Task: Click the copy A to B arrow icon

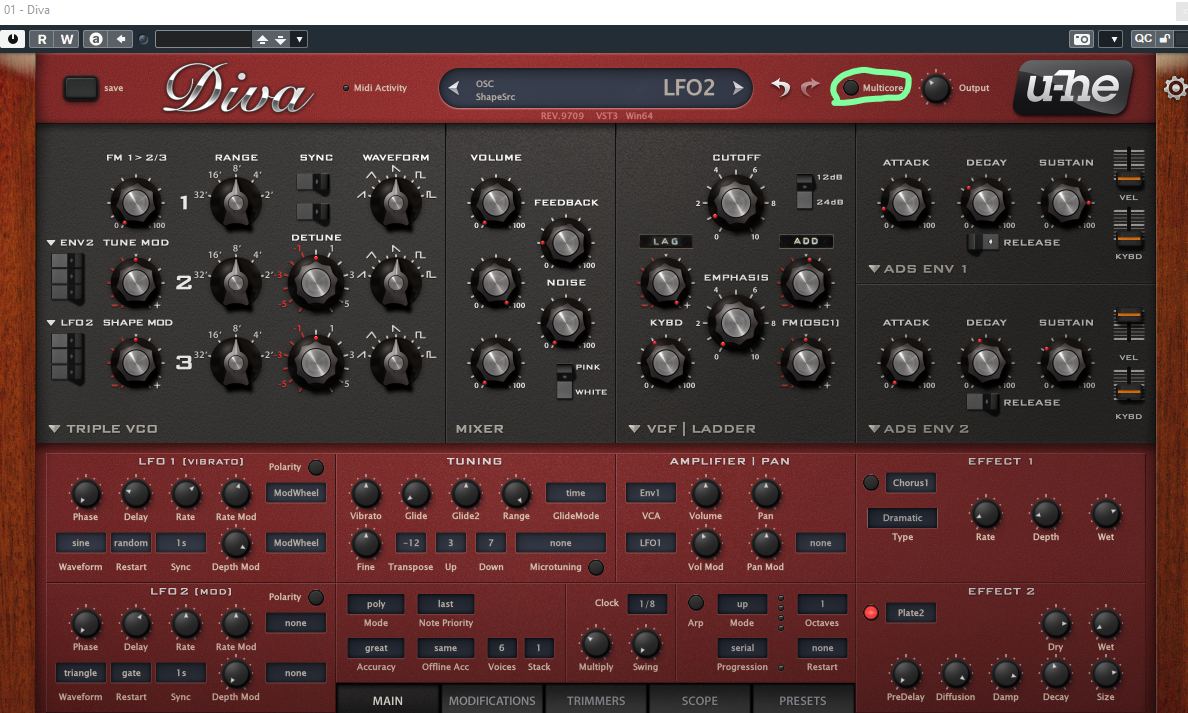Action: pos(120,39)
